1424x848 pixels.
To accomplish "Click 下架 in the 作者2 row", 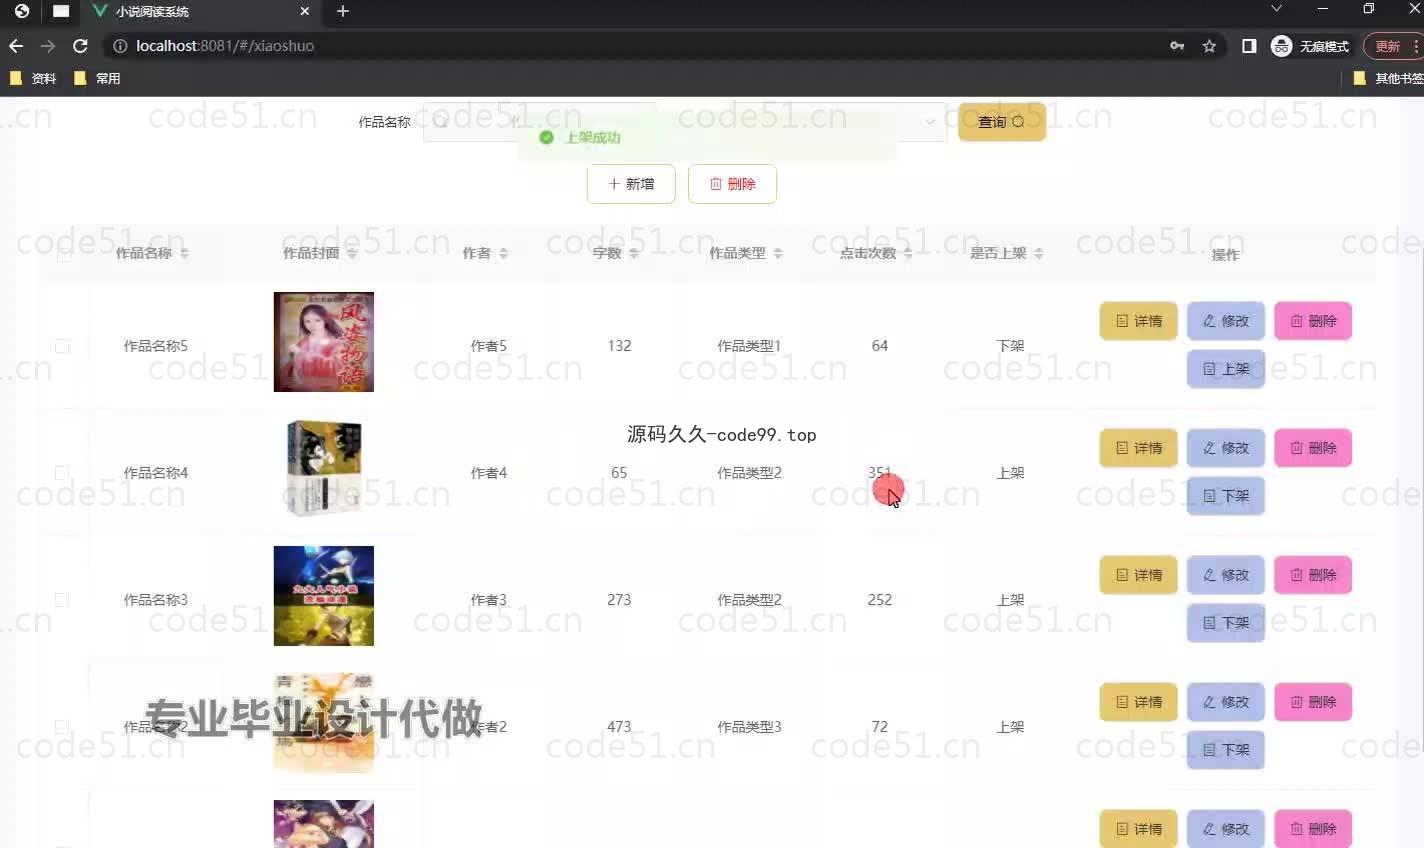I will tap(1226, 750).
